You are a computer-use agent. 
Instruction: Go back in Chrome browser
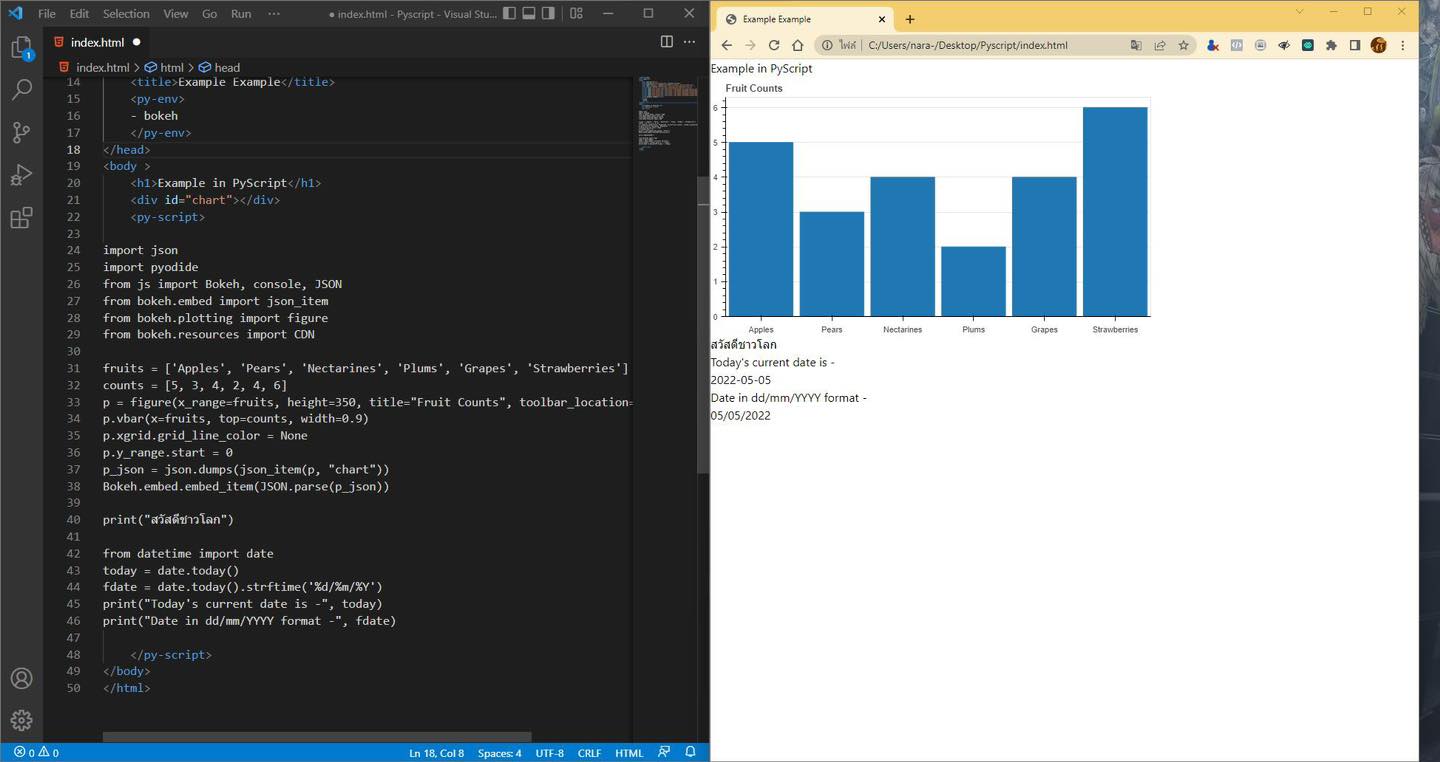(x=727, y=45)
